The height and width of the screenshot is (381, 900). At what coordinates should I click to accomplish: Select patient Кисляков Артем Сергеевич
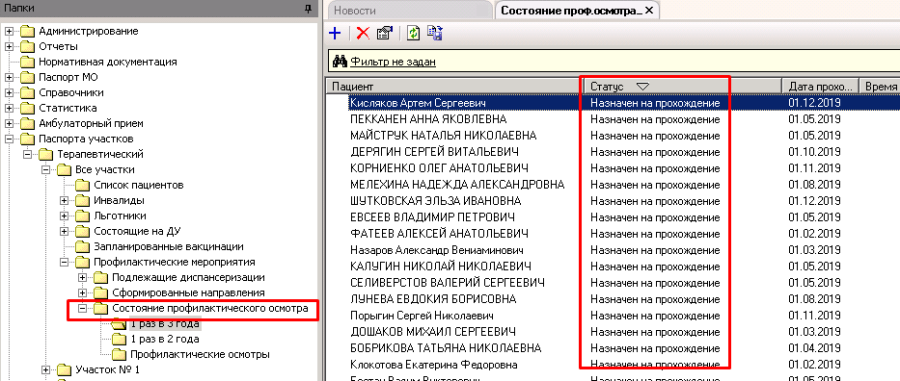click(418, 103)
